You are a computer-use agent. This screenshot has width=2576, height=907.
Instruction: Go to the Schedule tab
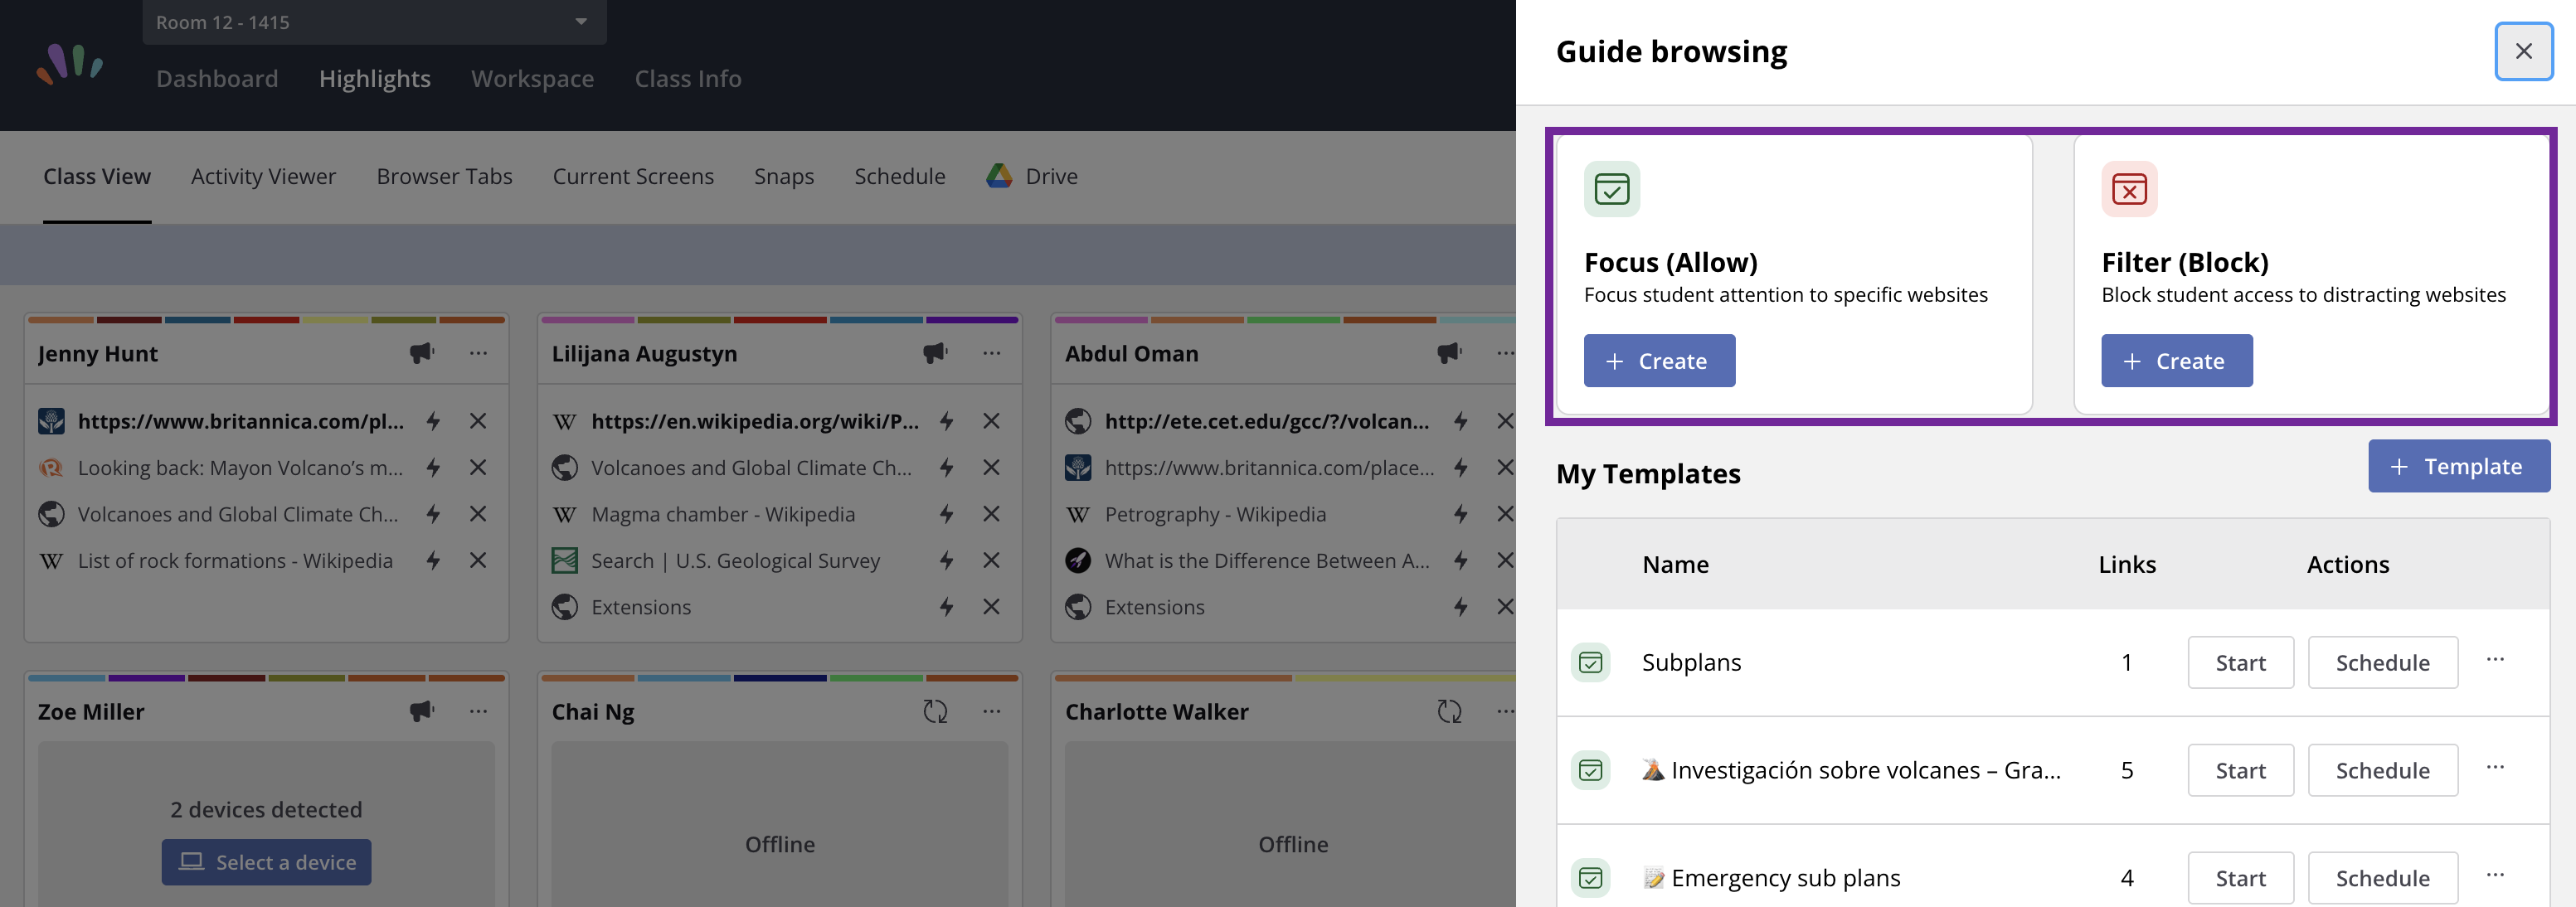pyautogui.click(x=900, y=176)
